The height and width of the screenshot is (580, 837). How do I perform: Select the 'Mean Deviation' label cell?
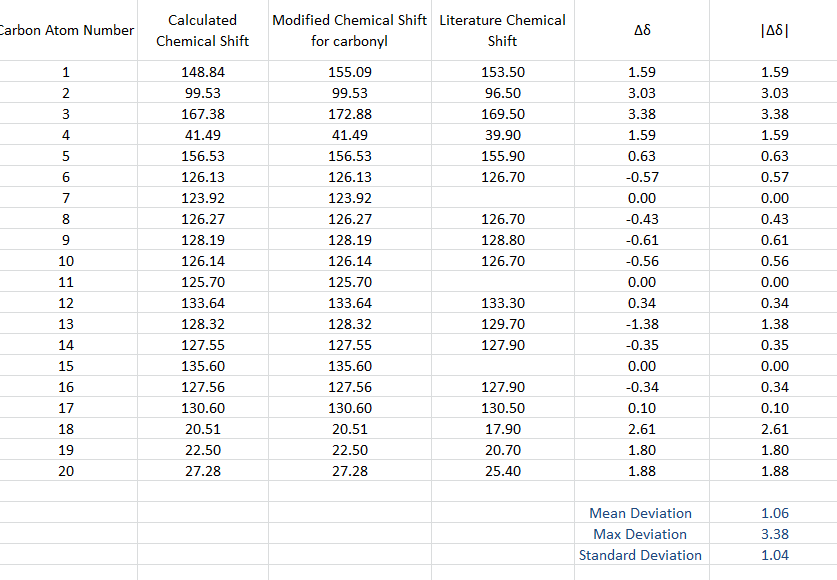(640, 513)
